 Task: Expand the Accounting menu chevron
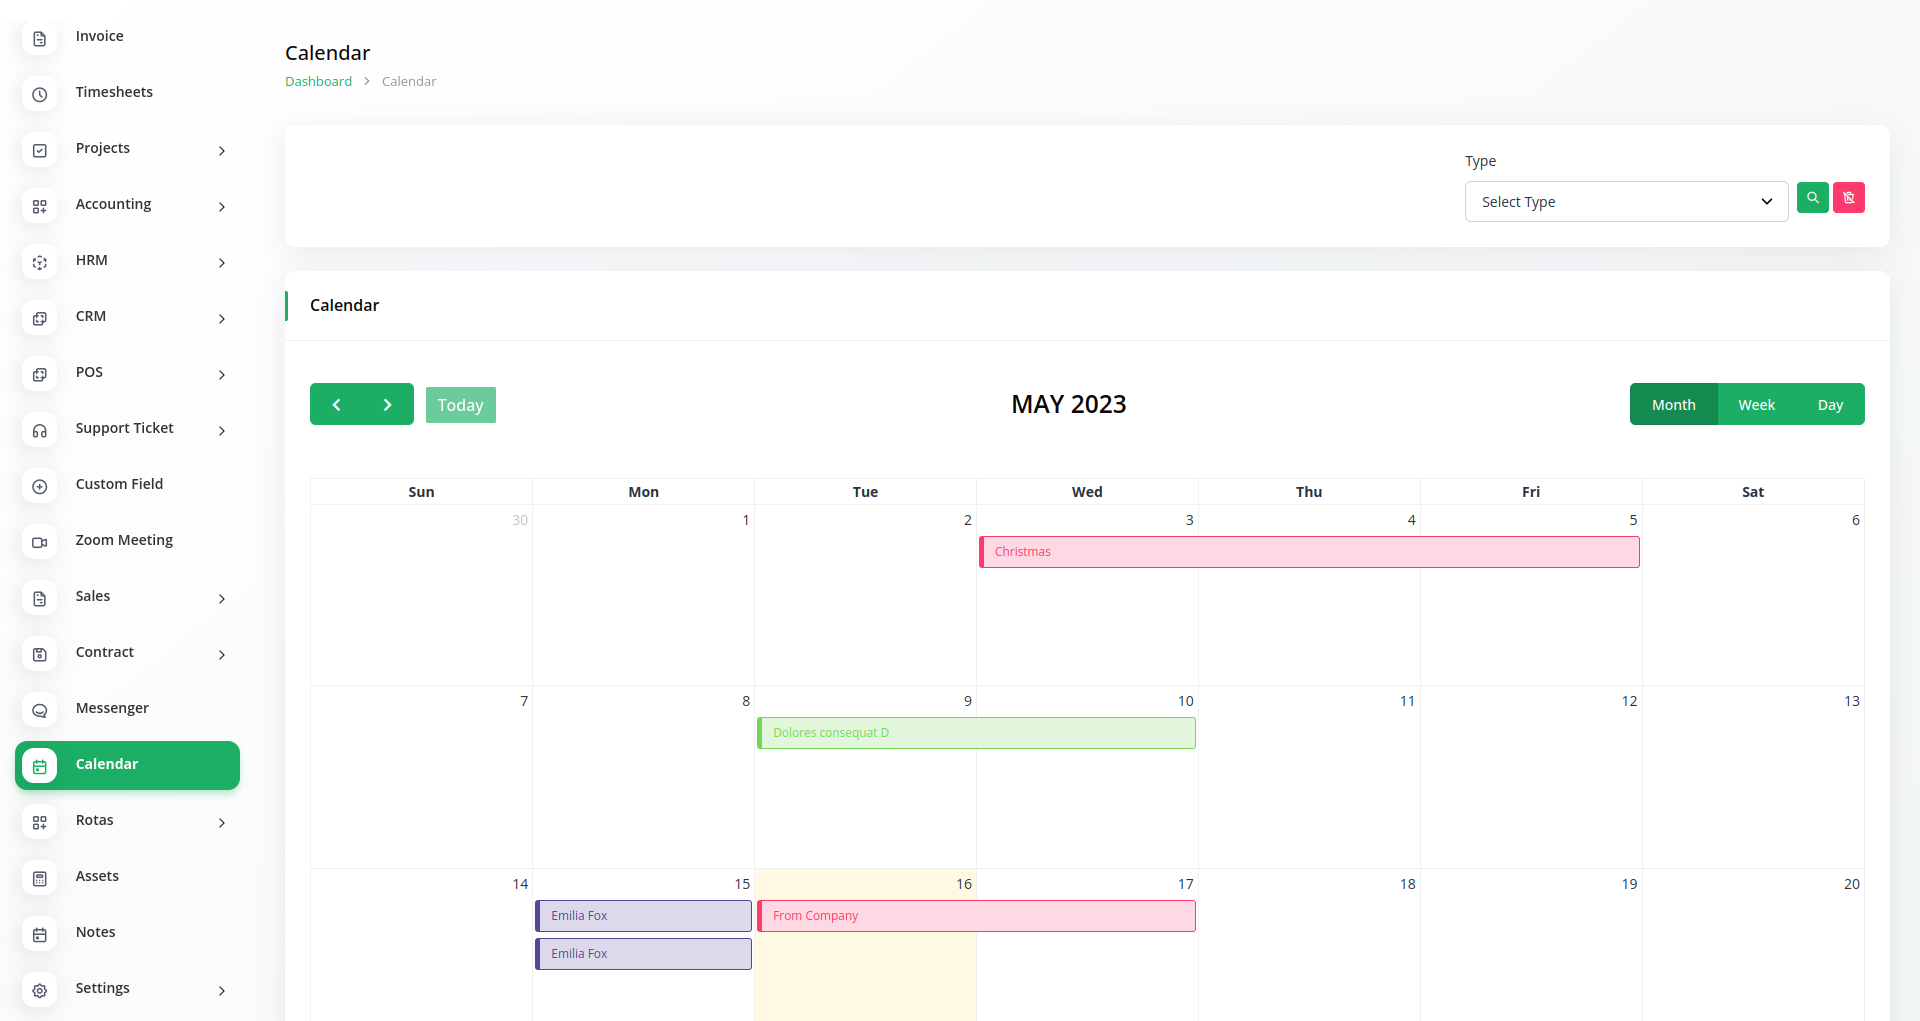coord(222,206)
